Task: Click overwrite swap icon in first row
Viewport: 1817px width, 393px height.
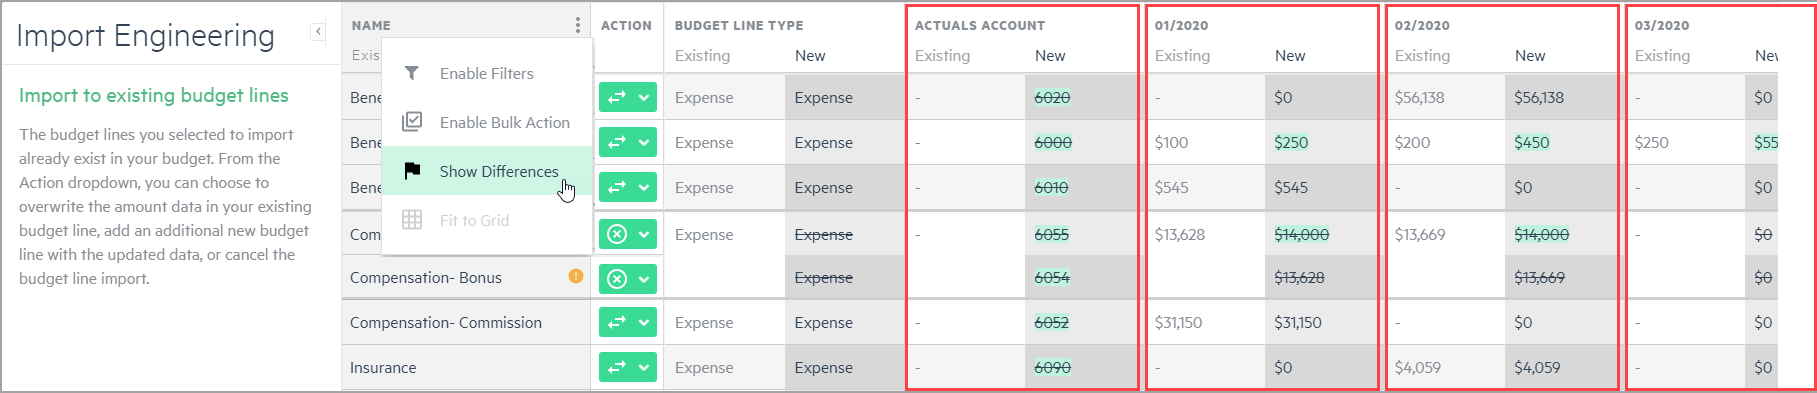Action: pos(617,97)
